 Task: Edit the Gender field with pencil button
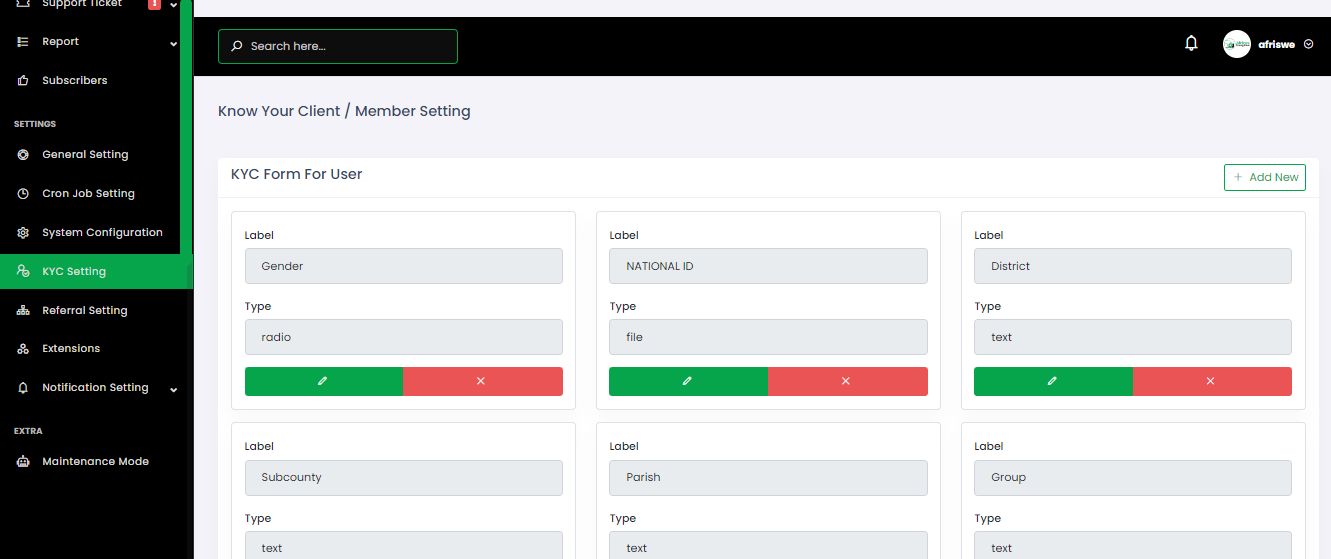(324, 381)
